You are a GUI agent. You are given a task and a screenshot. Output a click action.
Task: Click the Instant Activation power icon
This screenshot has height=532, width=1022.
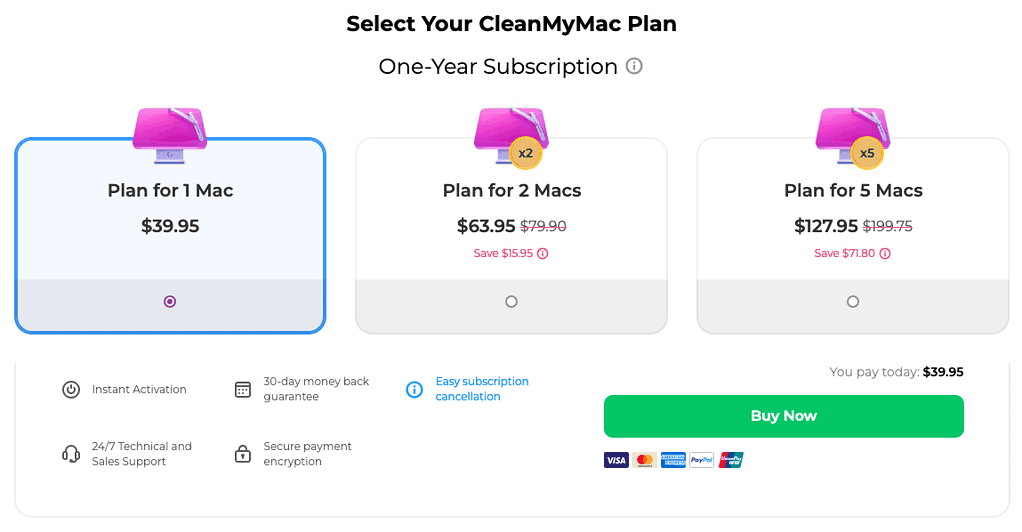pyautogui.click(x=71, y=390)
